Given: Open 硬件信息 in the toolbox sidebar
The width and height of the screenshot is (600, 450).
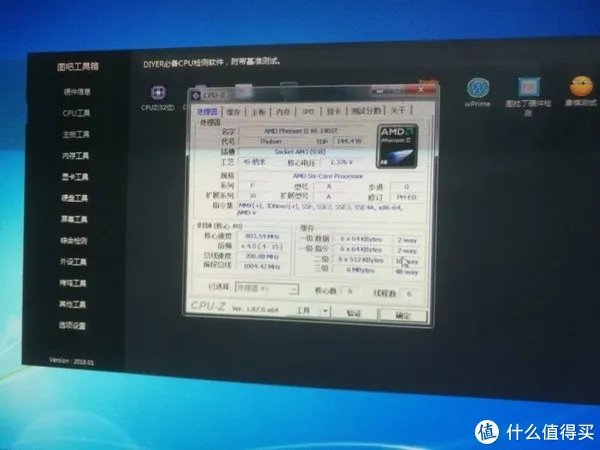Looking at the screenshot, I should [77, 92].
